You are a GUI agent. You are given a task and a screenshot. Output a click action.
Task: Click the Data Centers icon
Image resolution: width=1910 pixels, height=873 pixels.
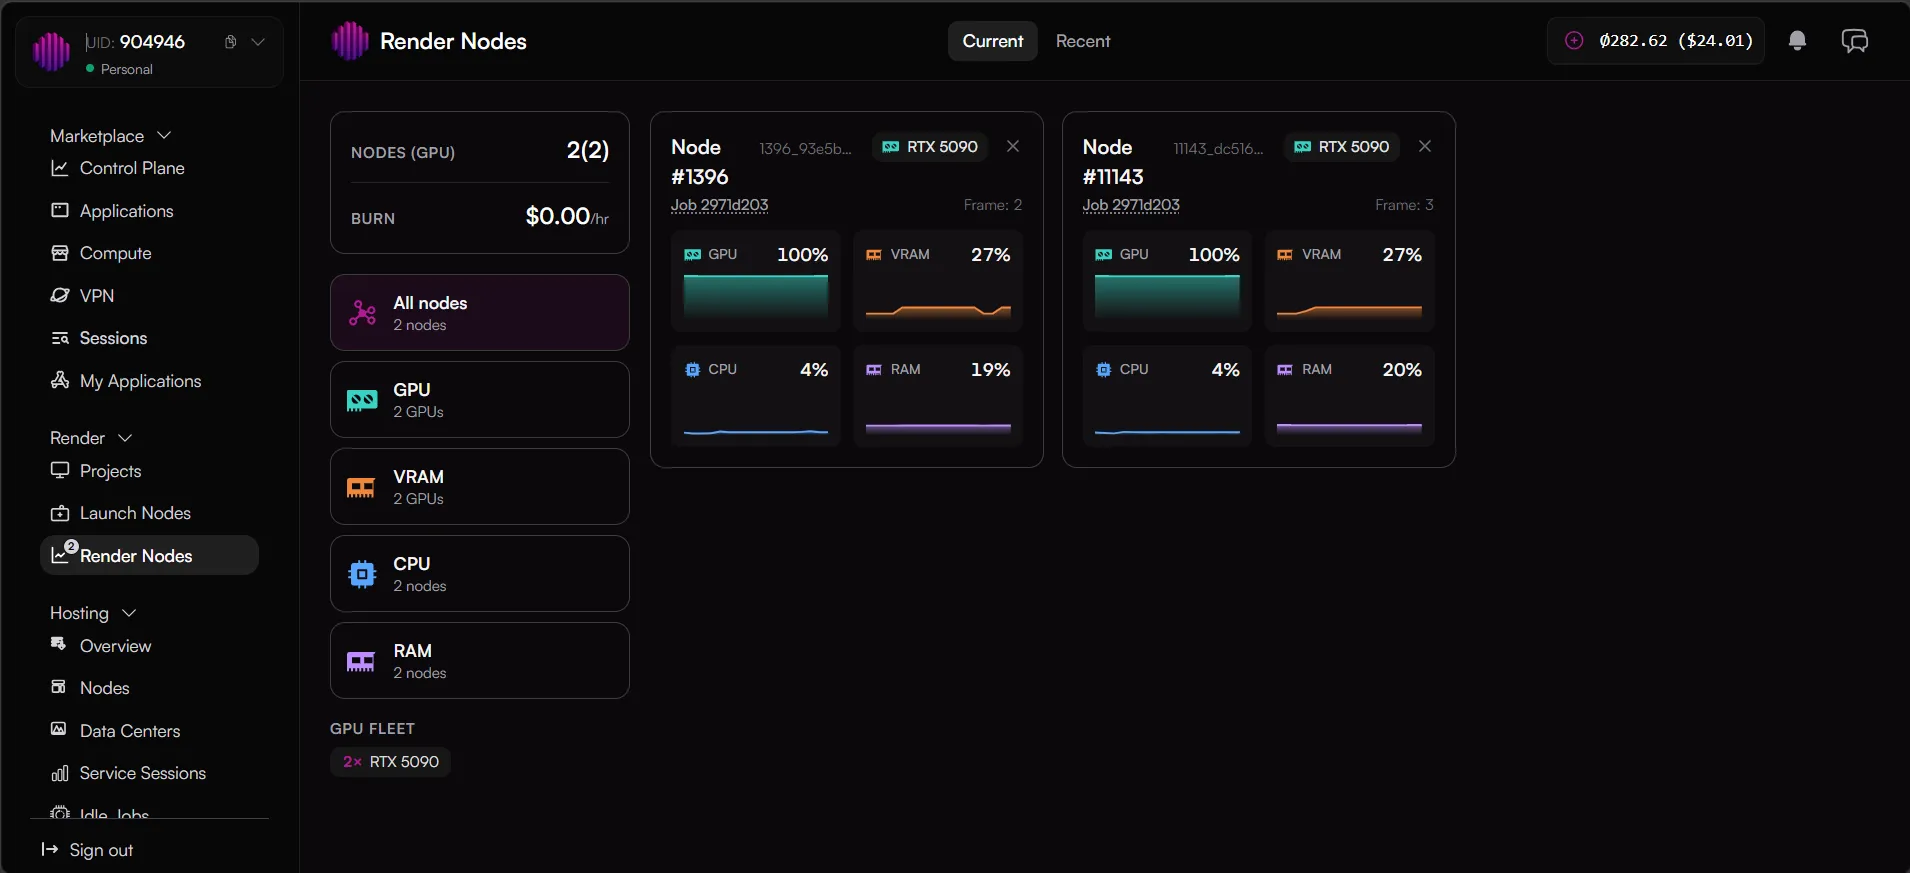click(x=59, y=730)
